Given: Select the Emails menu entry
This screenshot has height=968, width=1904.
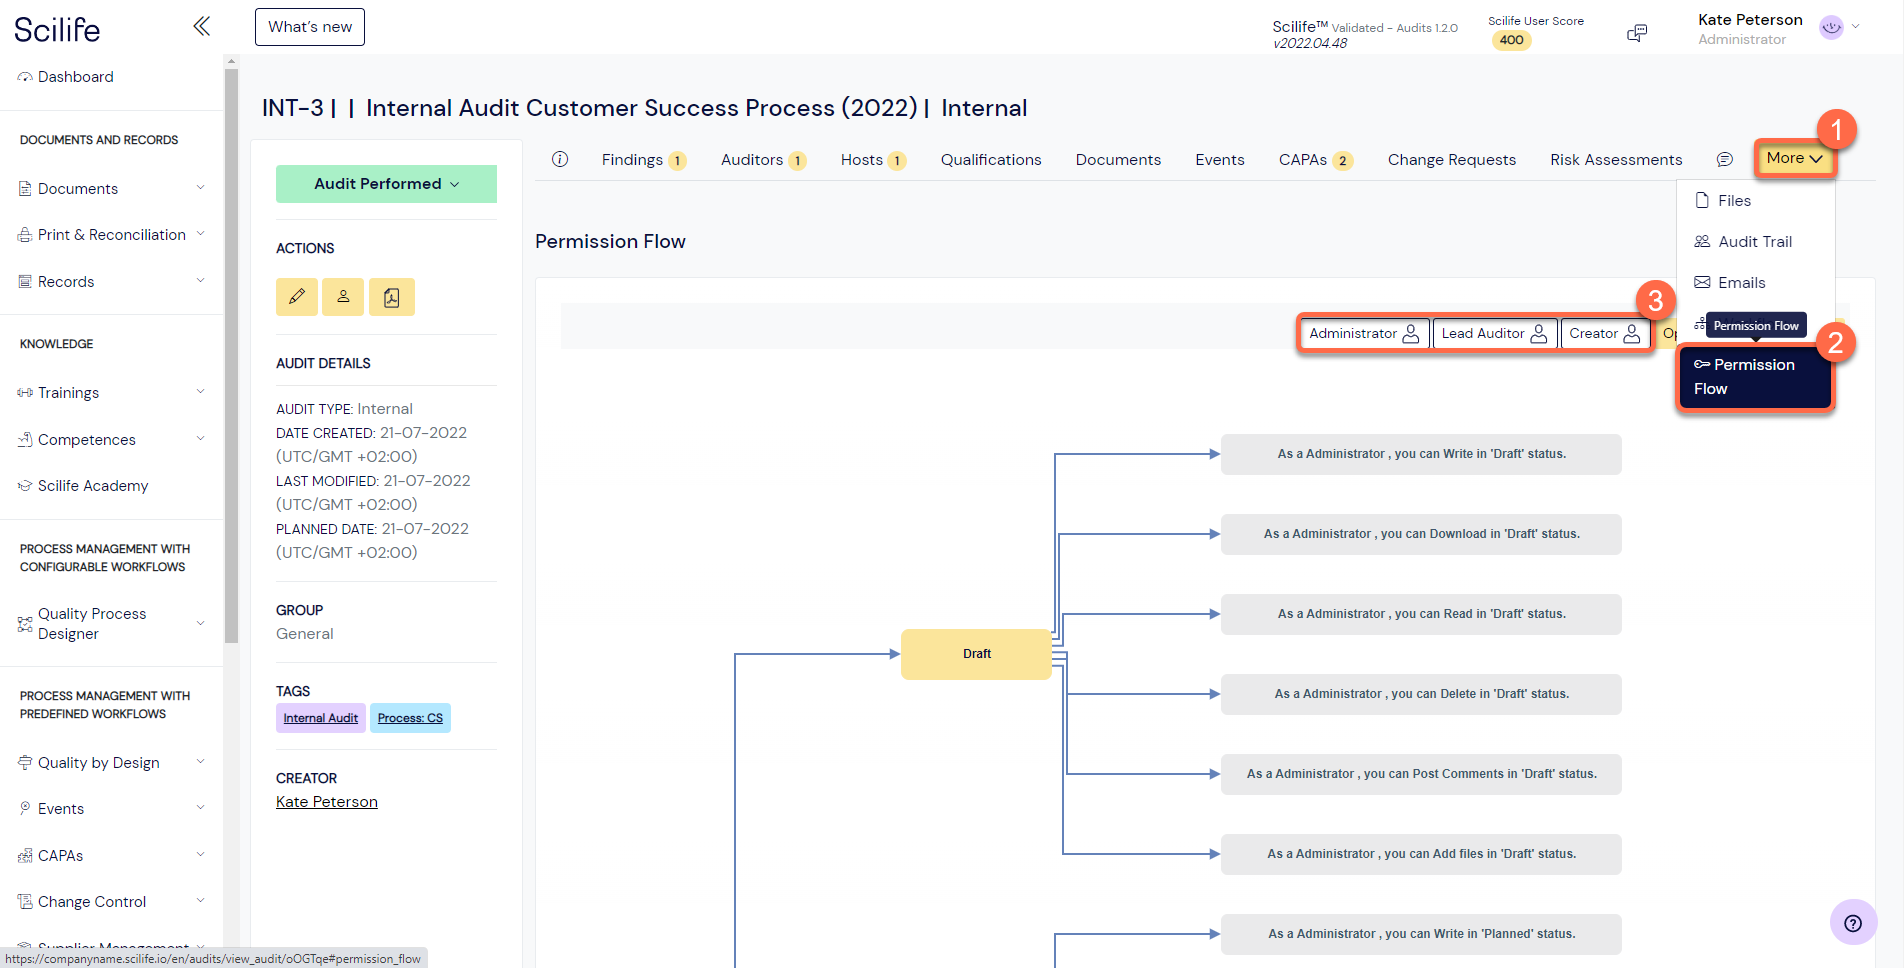Looking at the screenshot, I should (x=1730, y=282).
